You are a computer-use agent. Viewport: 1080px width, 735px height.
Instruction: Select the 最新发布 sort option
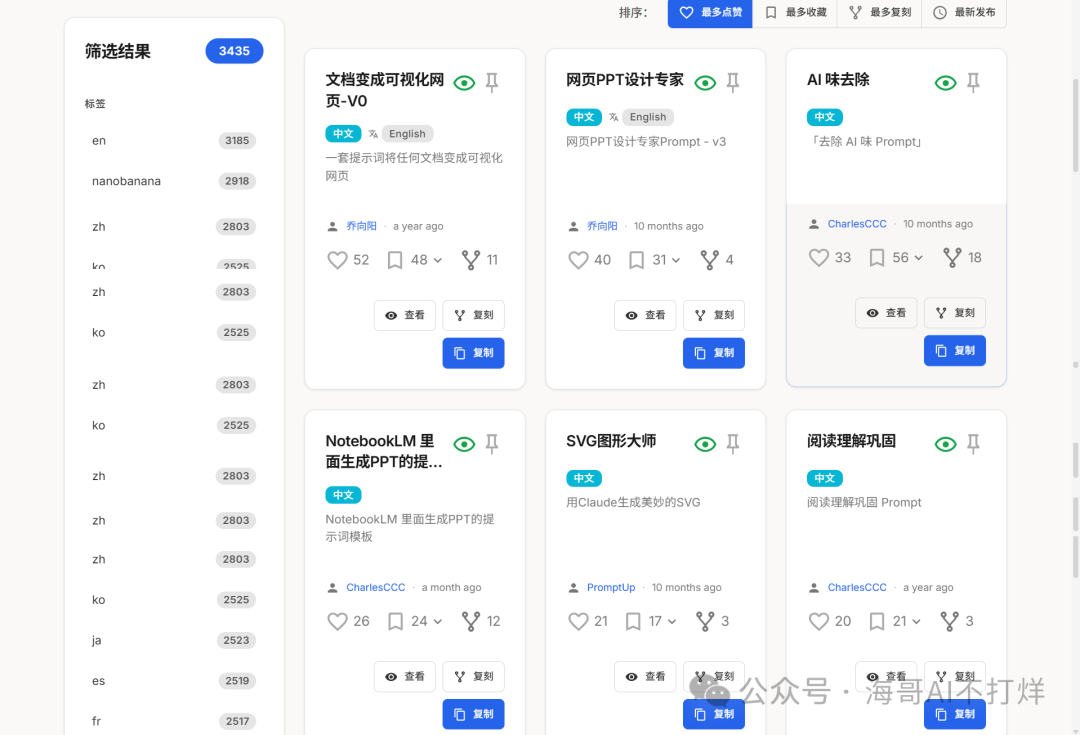[964, 13]
